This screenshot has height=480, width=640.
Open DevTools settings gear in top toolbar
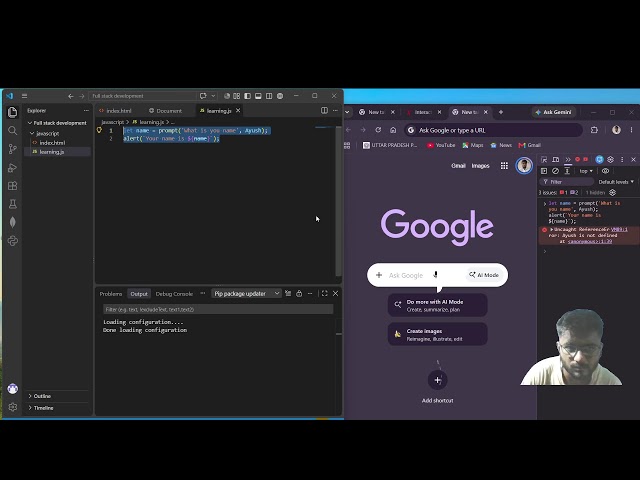[x=611, y=160]
